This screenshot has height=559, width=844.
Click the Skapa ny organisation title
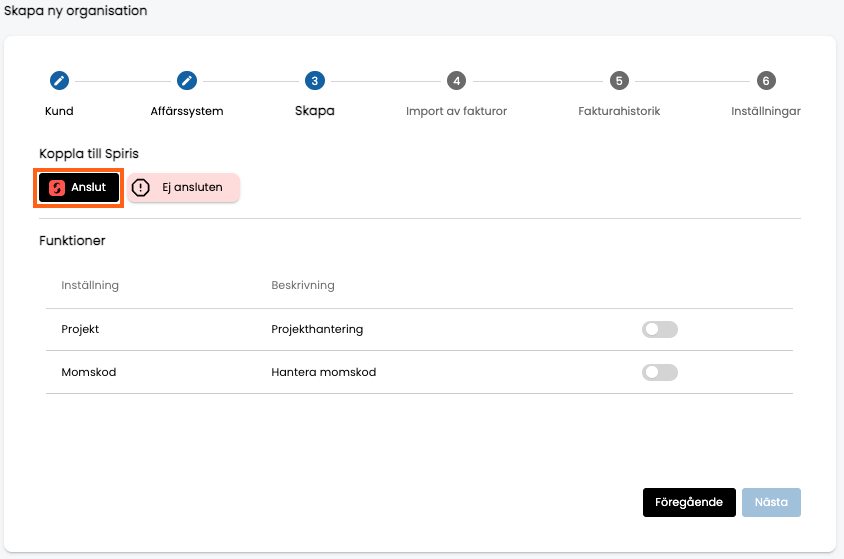coord(75,11)
